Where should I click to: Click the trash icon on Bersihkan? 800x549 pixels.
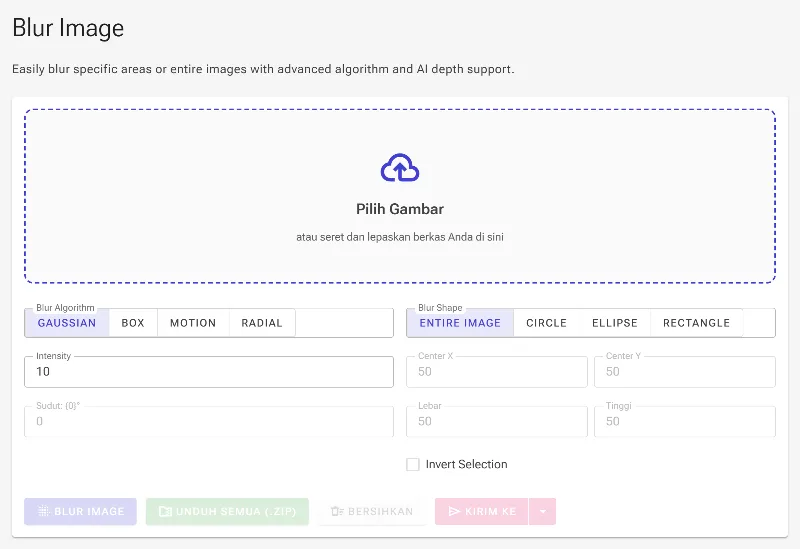click(337, 511)
